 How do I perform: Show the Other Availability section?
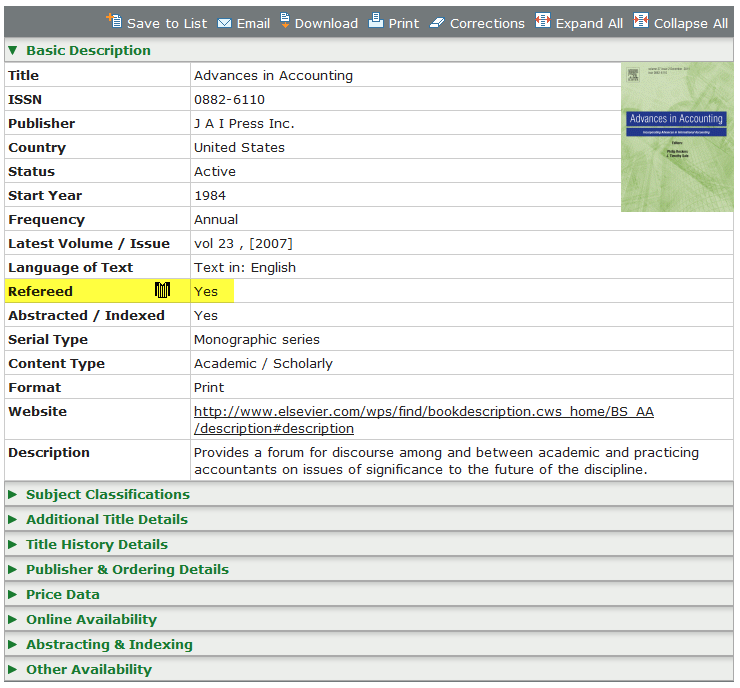pyautogui.click(x=88, y=669)
